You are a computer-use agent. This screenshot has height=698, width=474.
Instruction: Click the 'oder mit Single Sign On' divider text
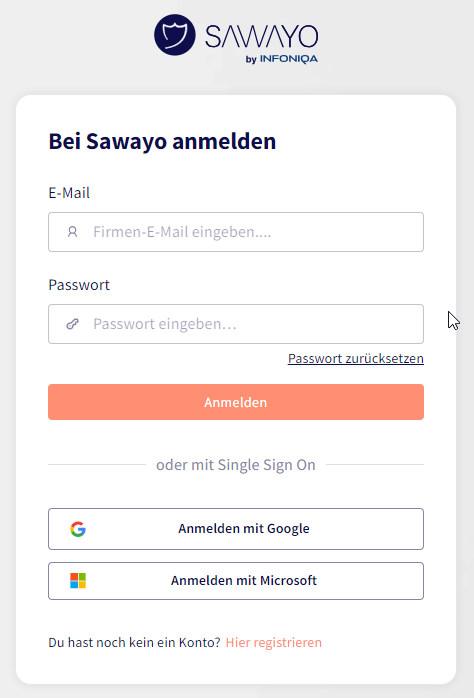coord(236,465)
